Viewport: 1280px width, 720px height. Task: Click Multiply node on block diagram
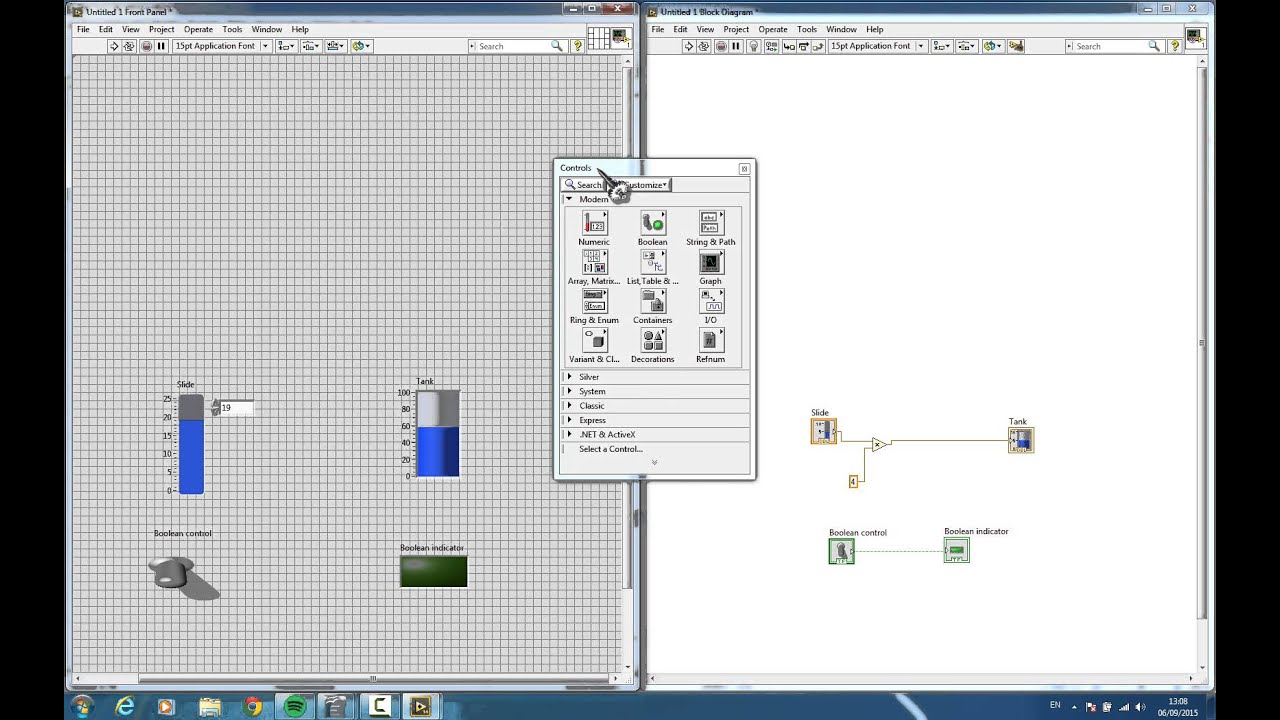click(x=878, y=444)
